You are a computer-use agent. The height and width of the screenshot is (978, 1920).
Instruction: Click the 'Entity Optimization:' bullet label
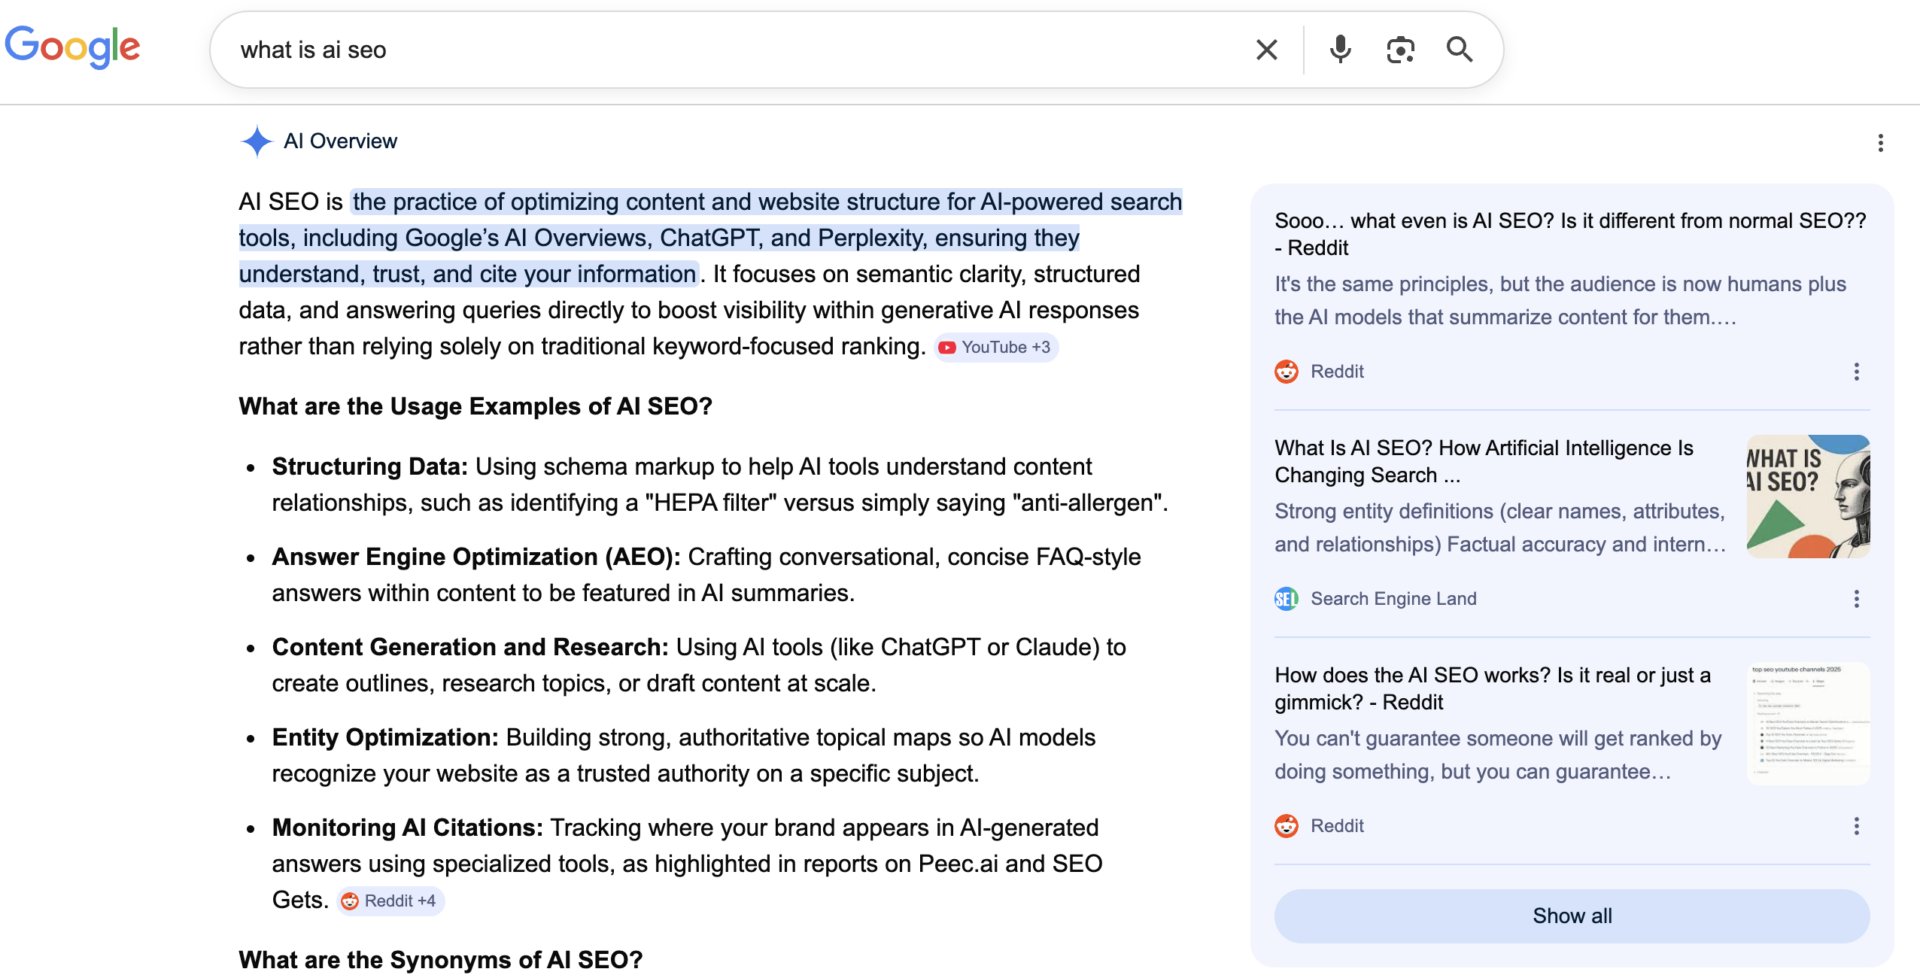pyautogui.click(x=385, y=737)
